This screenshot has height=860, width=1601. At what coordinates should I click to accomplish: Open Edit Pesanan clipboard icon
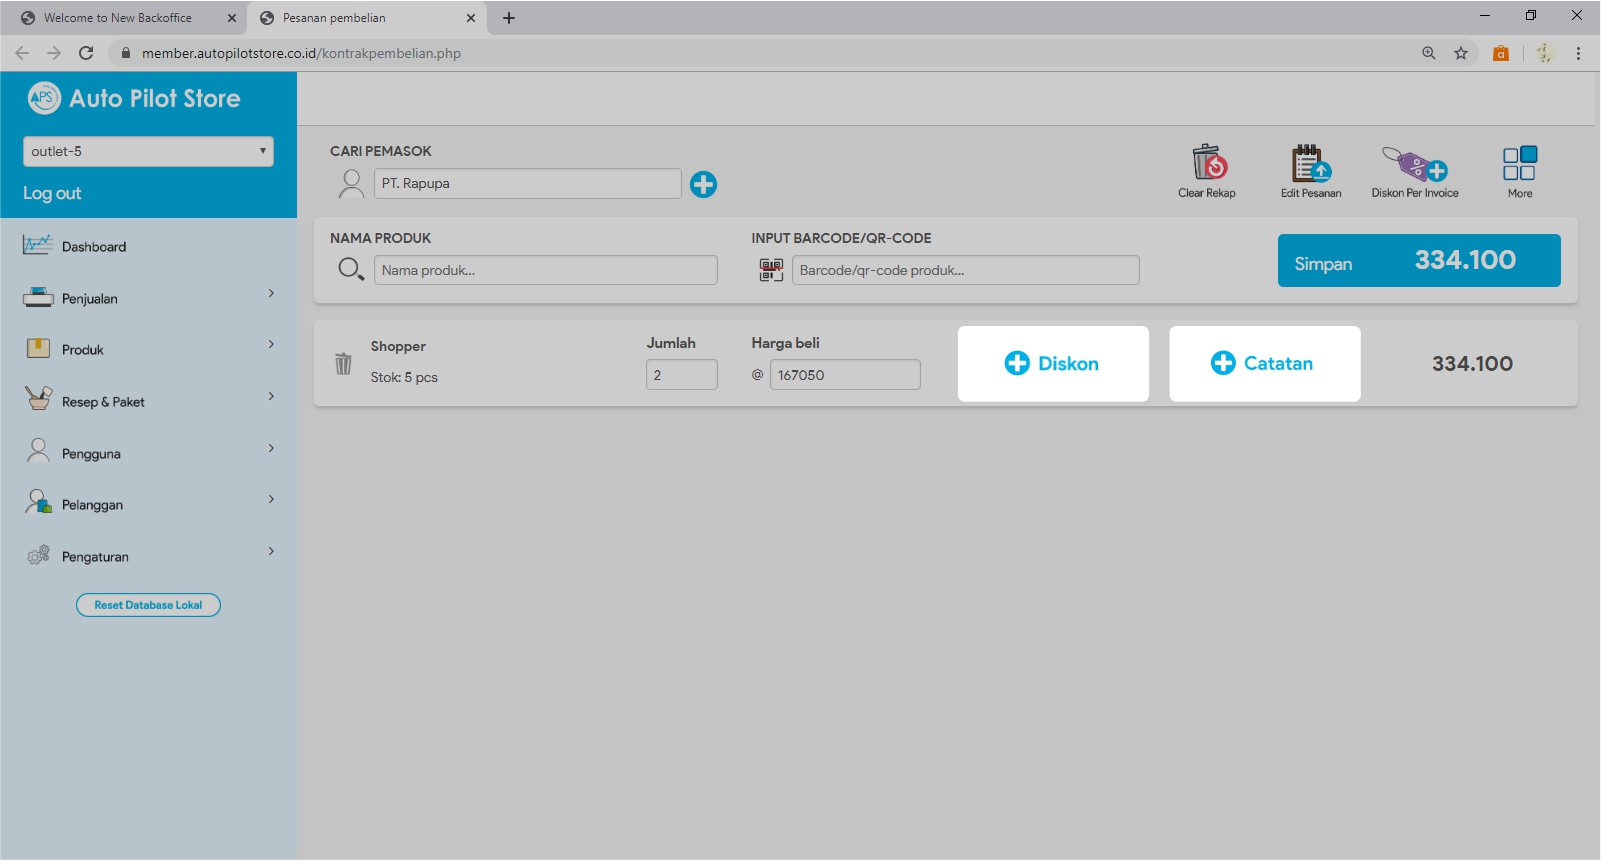point(1310,163)
